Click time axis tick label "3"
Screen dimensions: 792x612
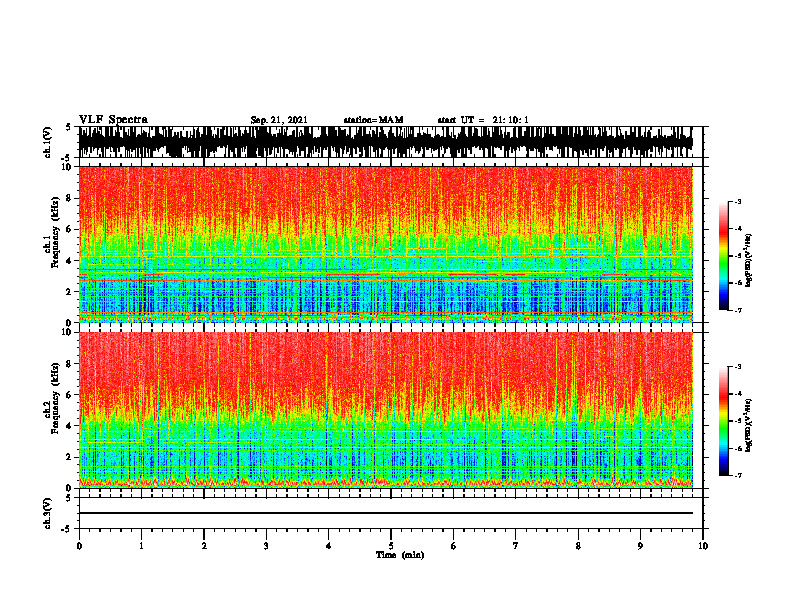click(x=266, y=546)
